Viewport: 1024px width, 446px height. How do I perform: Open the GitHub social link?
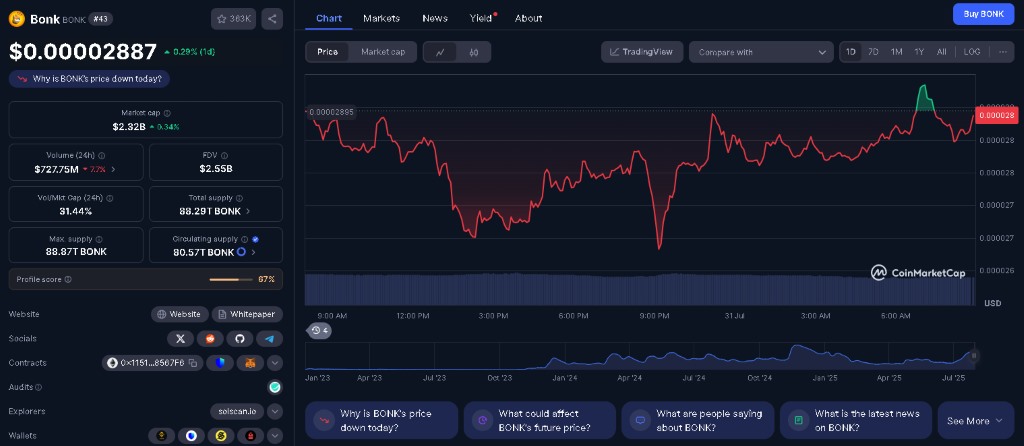tap(240, 339)
